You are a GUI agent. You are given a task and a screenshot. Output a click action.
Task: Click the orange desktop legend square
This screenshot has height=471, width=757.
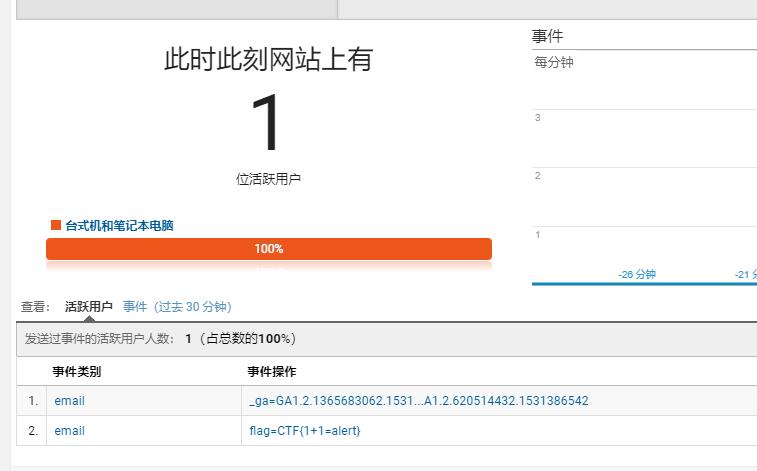[56, 226]
